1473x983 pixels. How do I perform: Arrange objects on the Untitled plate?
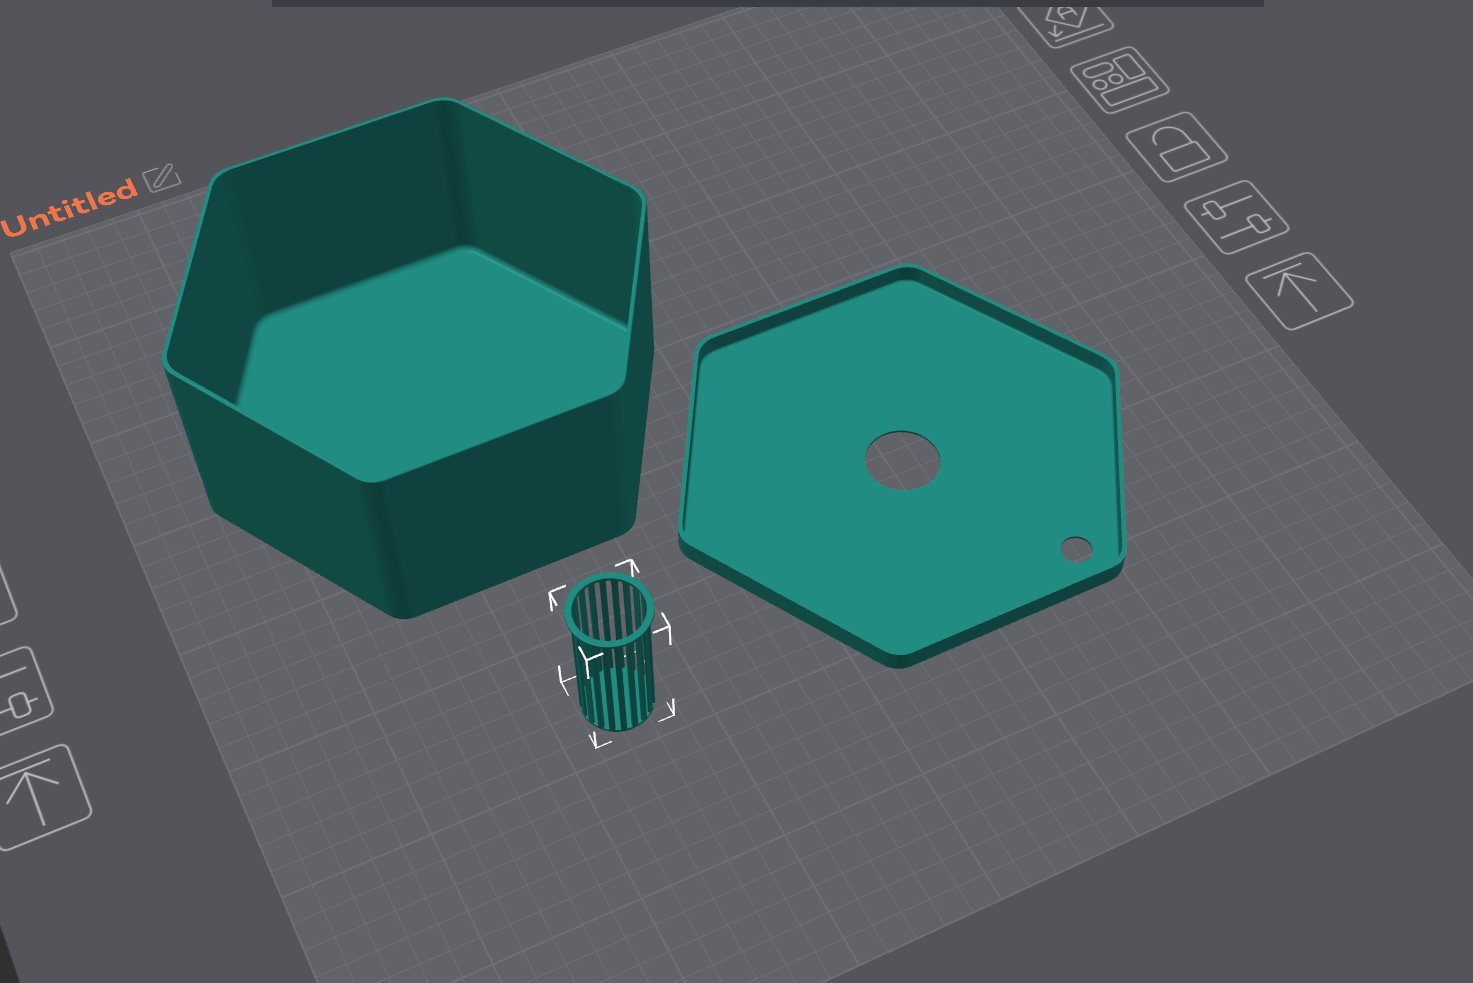(x=1119, y=81)
